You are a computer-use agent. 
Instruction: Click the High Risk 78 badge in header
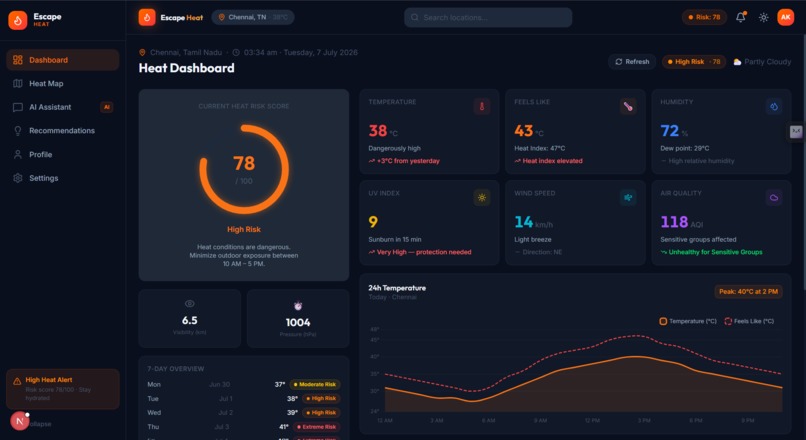[x=694, y=62]
